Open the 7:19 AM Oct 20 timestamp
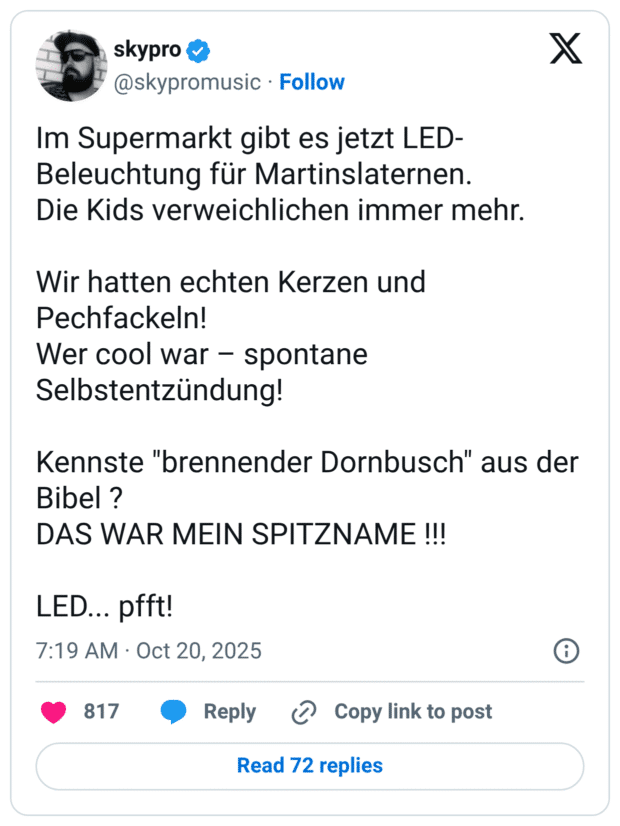This screenshot has width=620, height=826. click(149, 651)
